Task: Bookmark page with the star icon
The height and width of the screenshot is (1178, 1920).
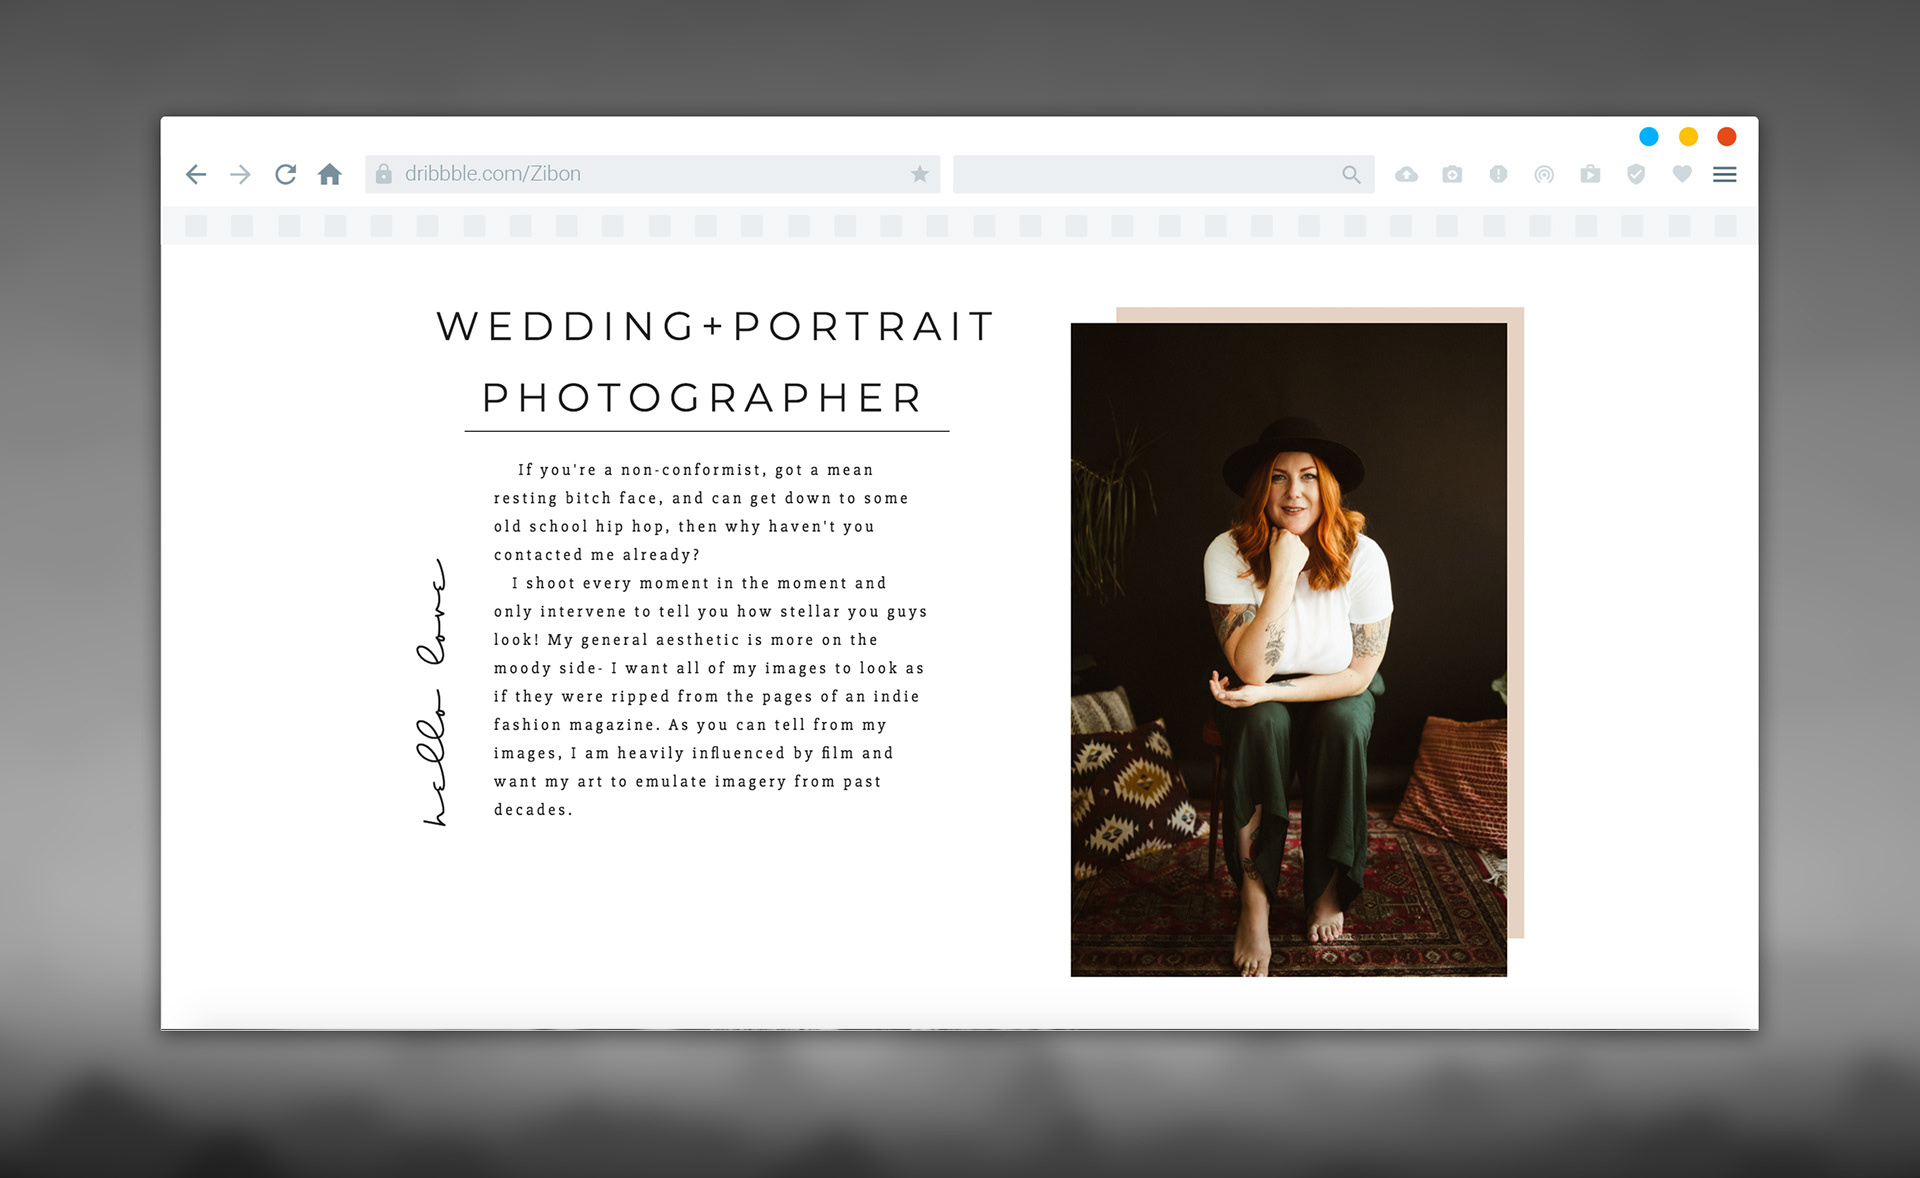Action: [919, 174]
